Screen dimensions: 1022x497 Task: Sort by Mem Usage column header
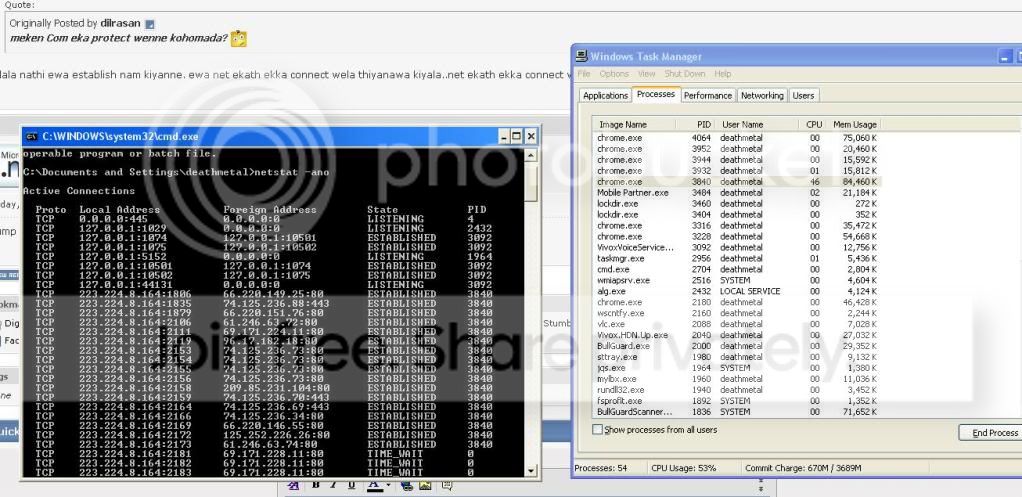pyautogui.click(x=853, y=124)
